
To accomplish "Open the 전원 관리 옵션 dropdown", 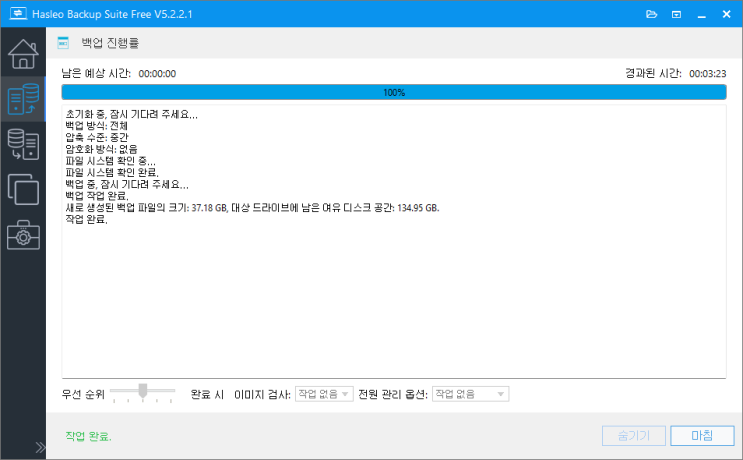I will (x=470, y=394).
